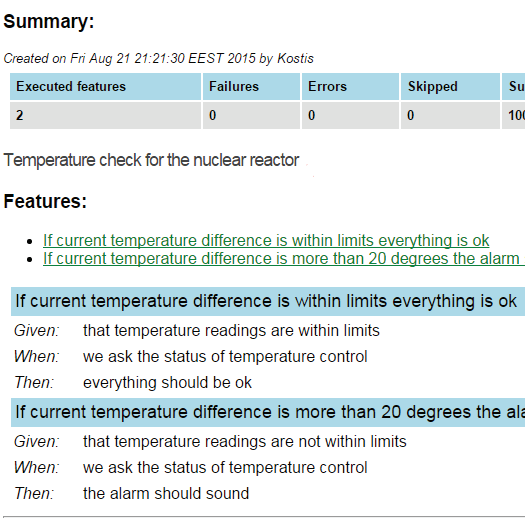Click 'that temperature readings are not within limits' step

(245, 442)
